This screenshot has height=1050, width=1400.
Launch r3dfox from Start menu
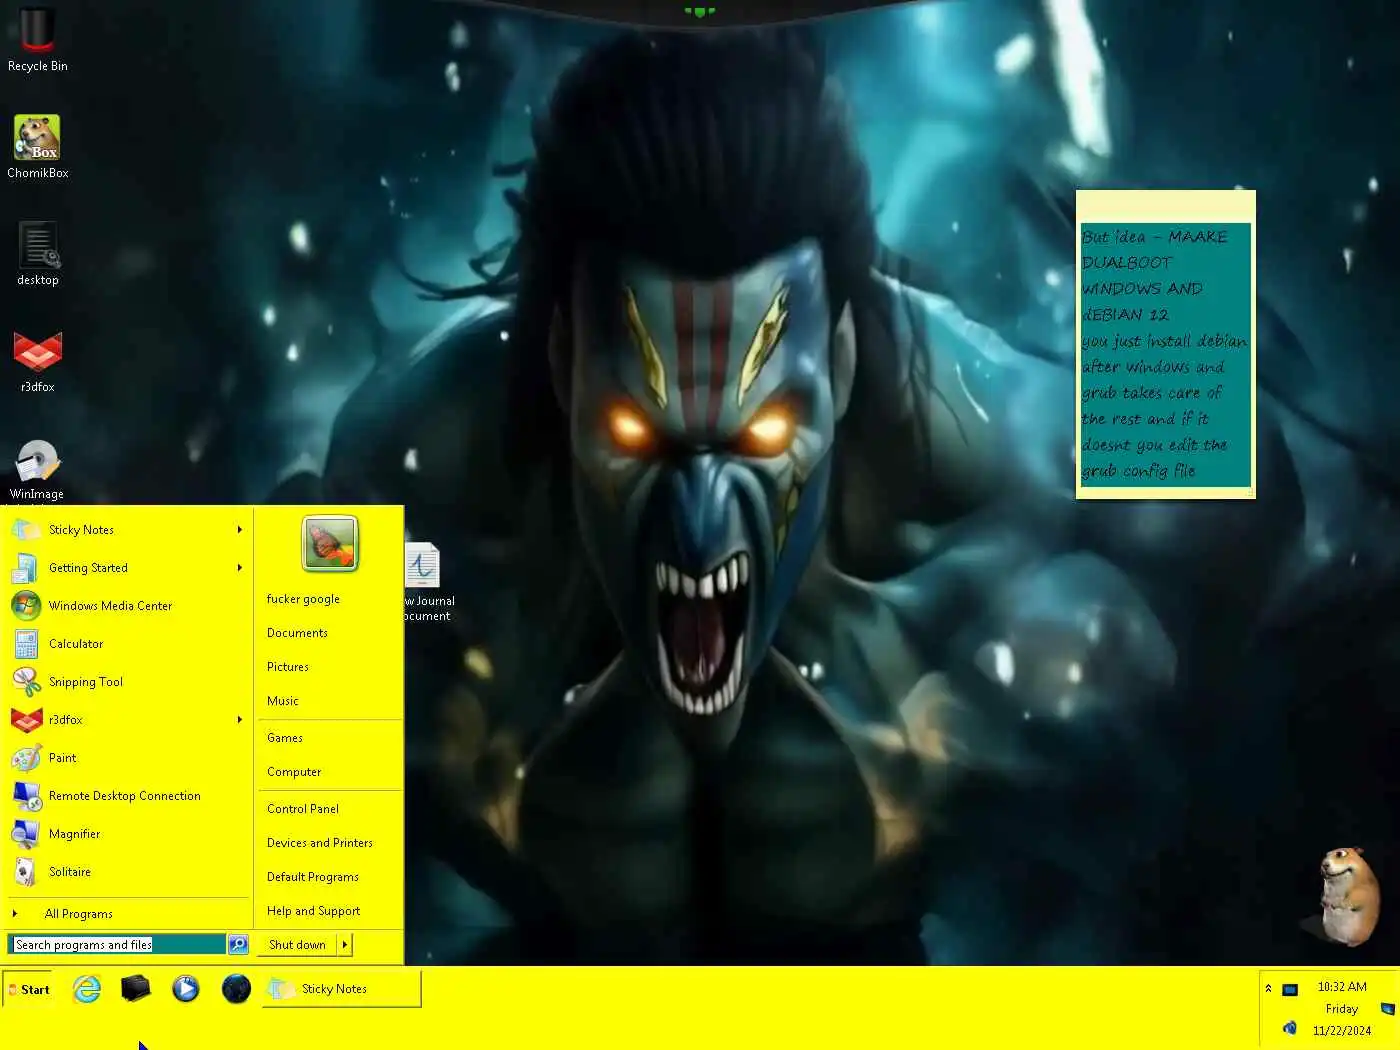click(118, 720)
